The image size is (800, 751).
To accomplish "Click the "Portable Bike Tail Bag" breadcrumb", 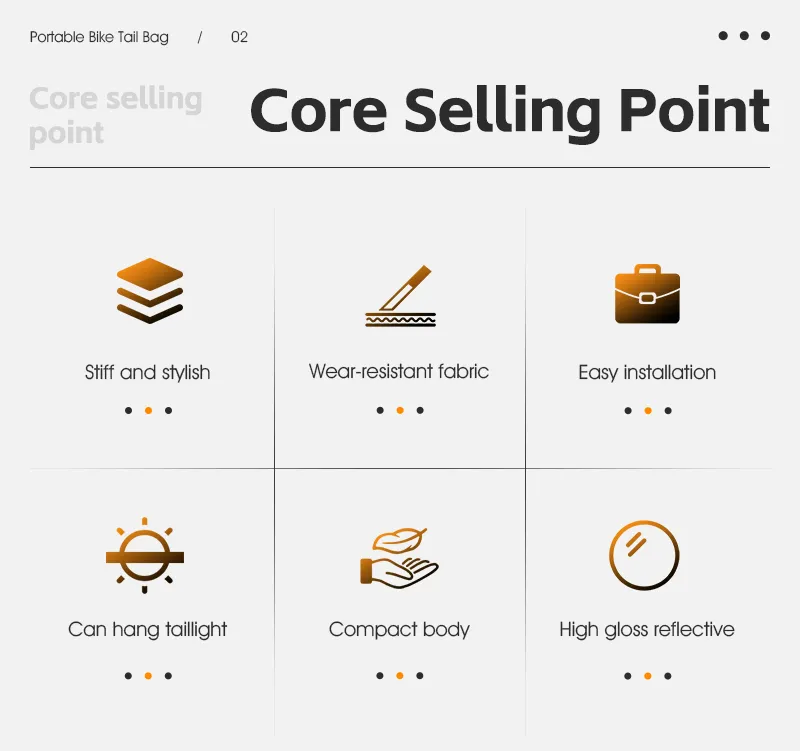I will click(99, 37).
